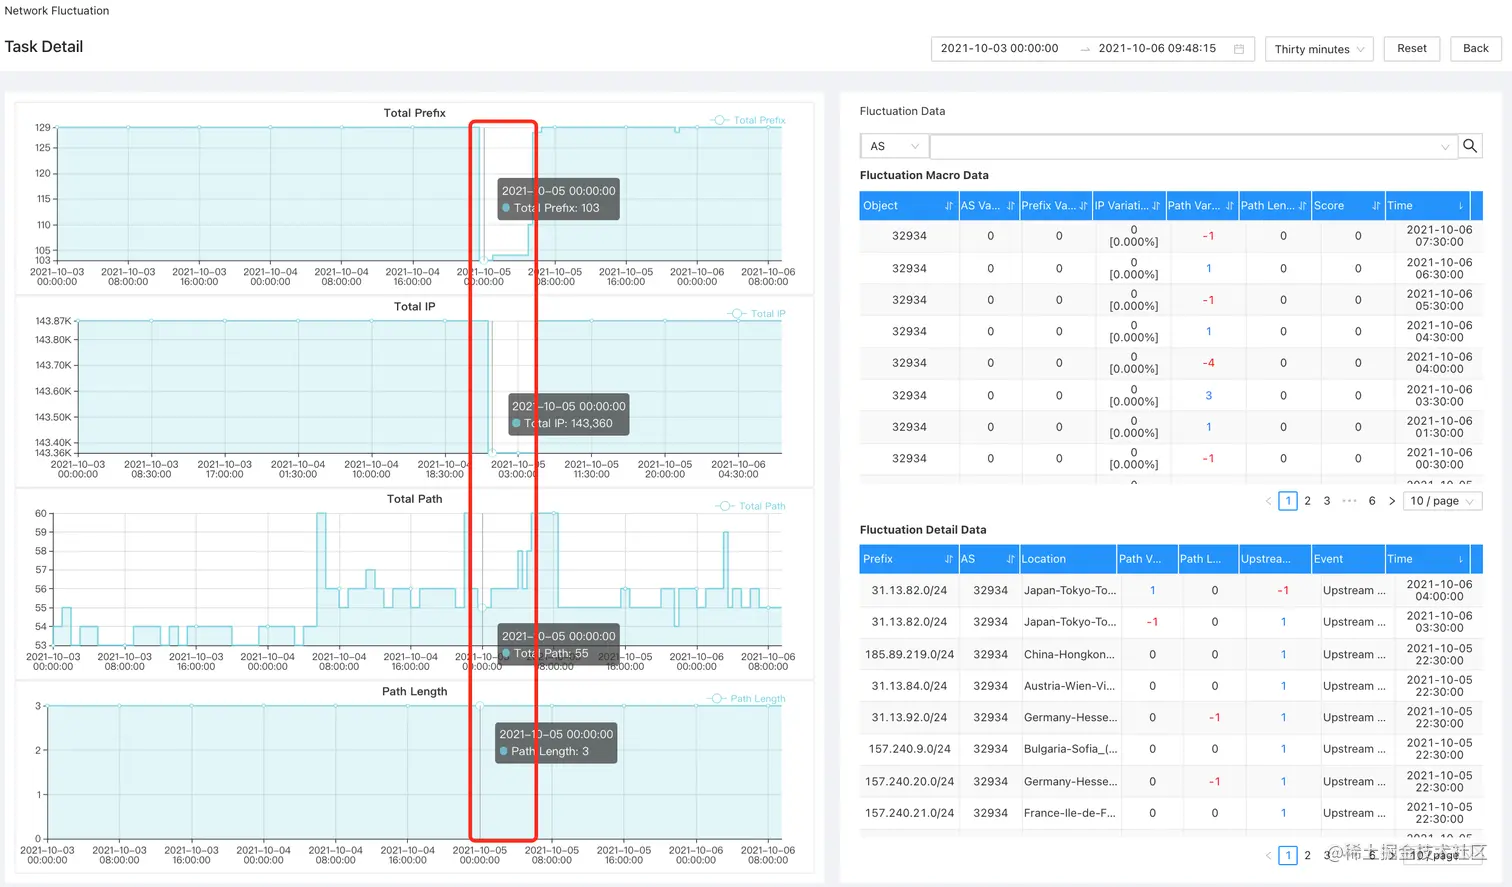Go to previous detail data page arrow
Screen dimensions: 1512x887
(1268, 855)
